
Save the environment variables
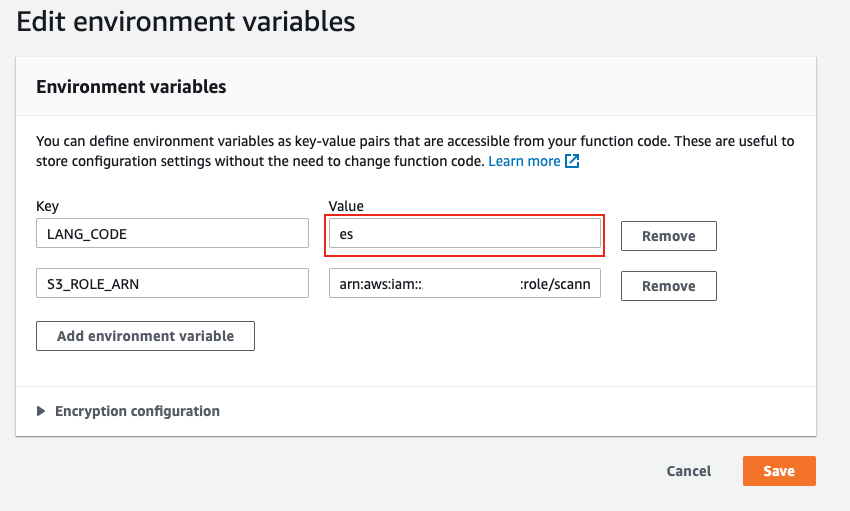click(x=779, y=471)
